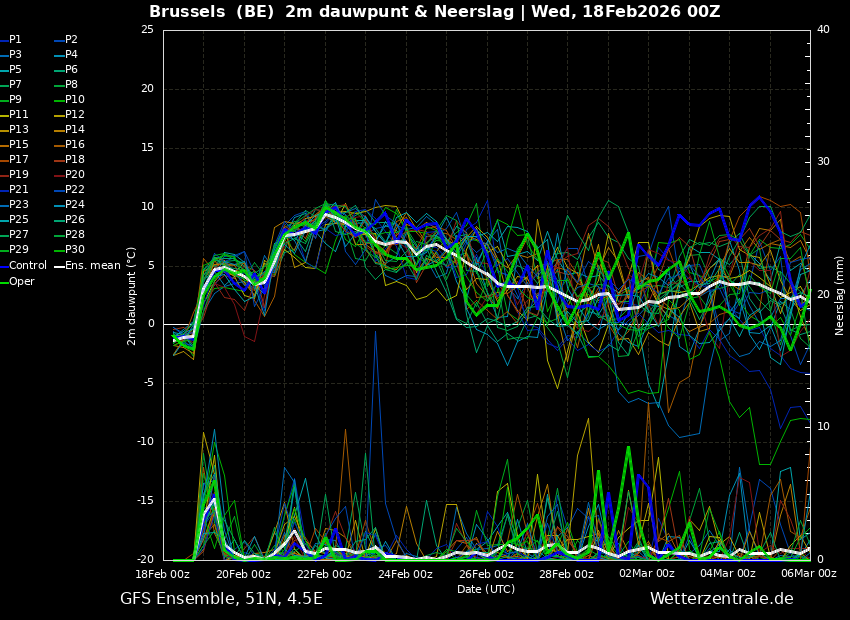The image size is (850, 620).
Task: Select P23 legend label
Action: (x=15, y=204)
